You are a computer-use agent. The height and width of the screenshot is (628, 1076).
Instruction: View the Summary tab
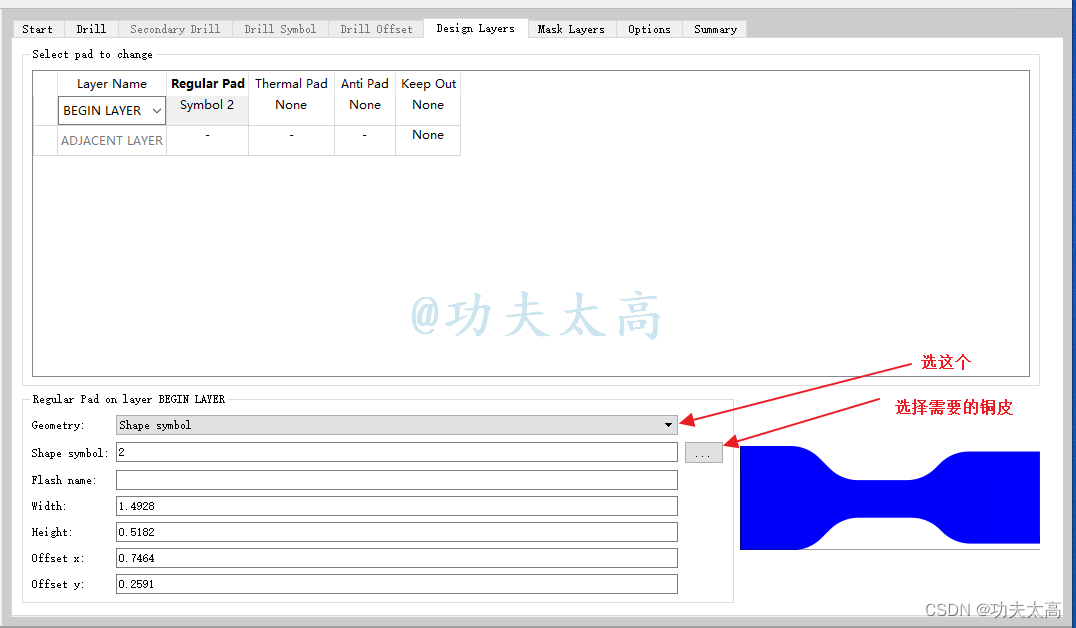coord(715,29)
